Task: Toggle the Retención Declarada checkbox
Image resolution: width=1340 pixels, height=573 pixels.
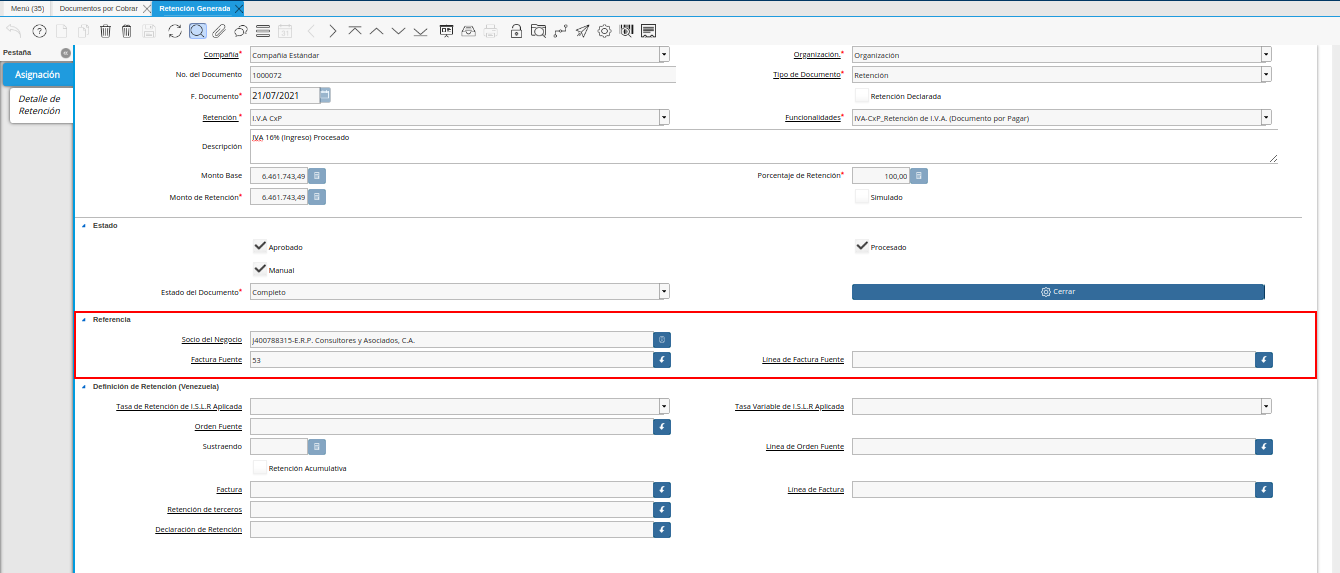Action: coord(861,96)
